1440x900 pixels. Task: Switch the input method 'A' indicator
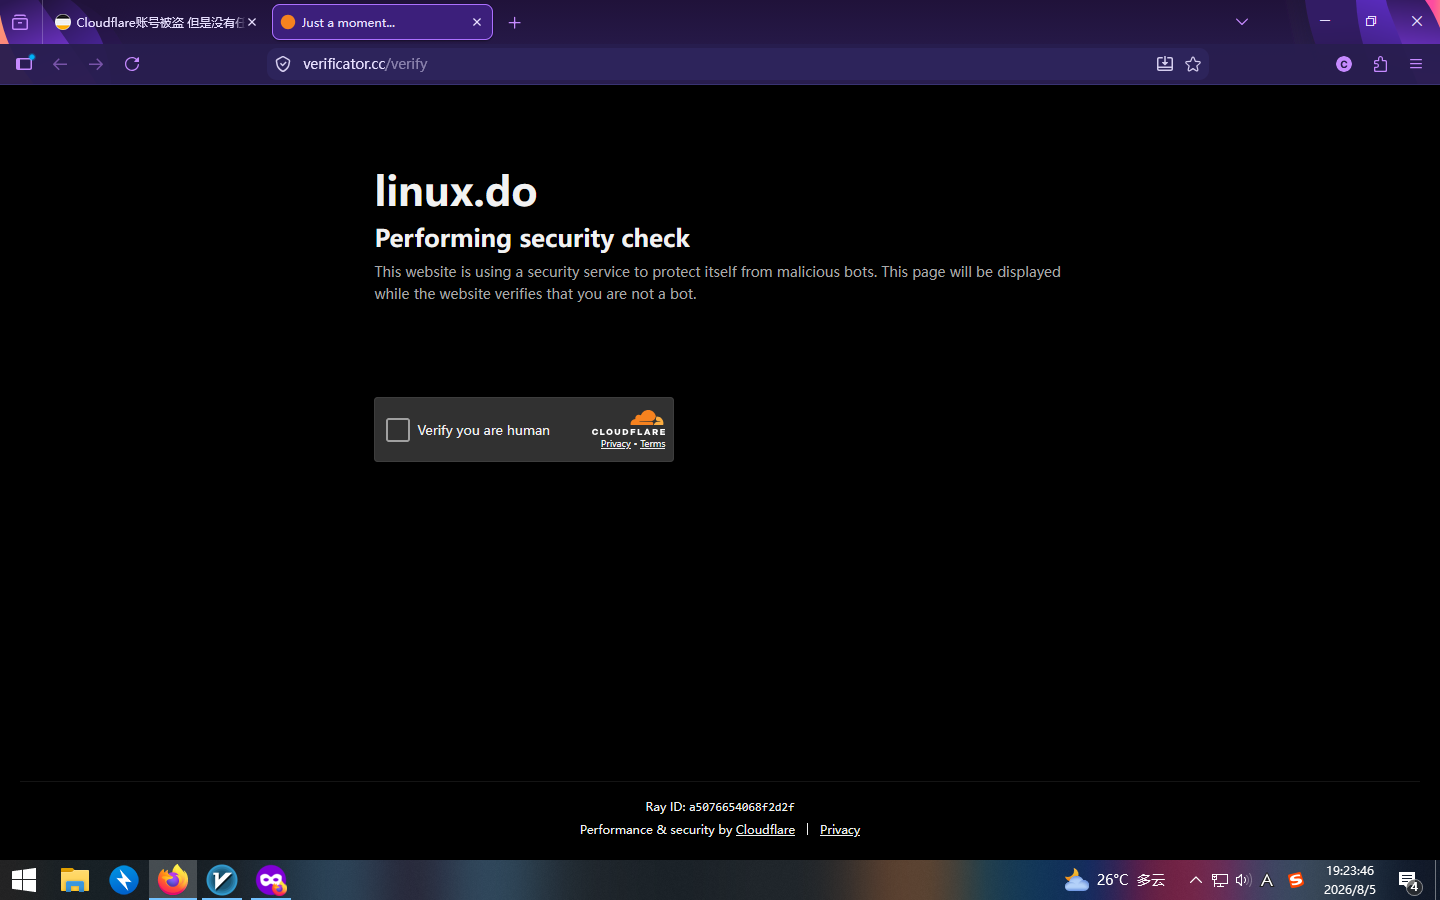1267,880
